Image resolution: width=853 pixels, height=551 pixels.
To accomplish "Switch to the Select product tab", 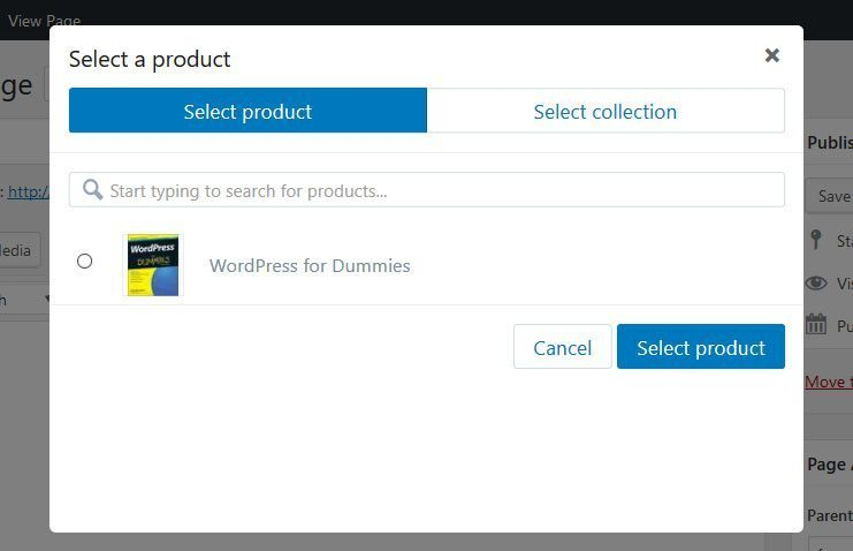I will pyautogui.click(x=248, y=110).
